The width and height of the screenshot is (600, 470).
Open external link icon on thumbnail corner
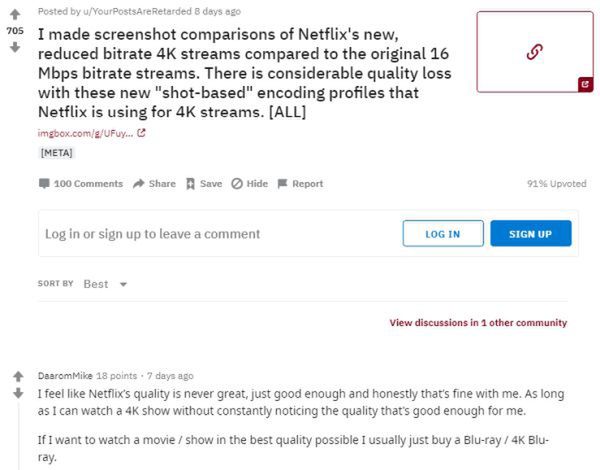point(585,85)
